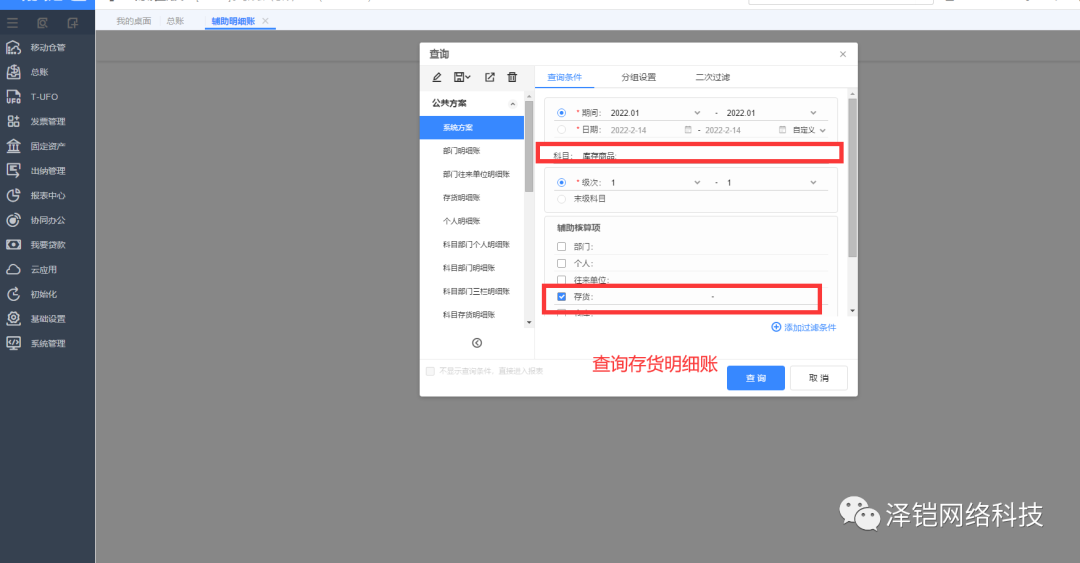Select the 日期 radio button
The width and height of the screenshot is (1080, 563).
click(561, 130)
